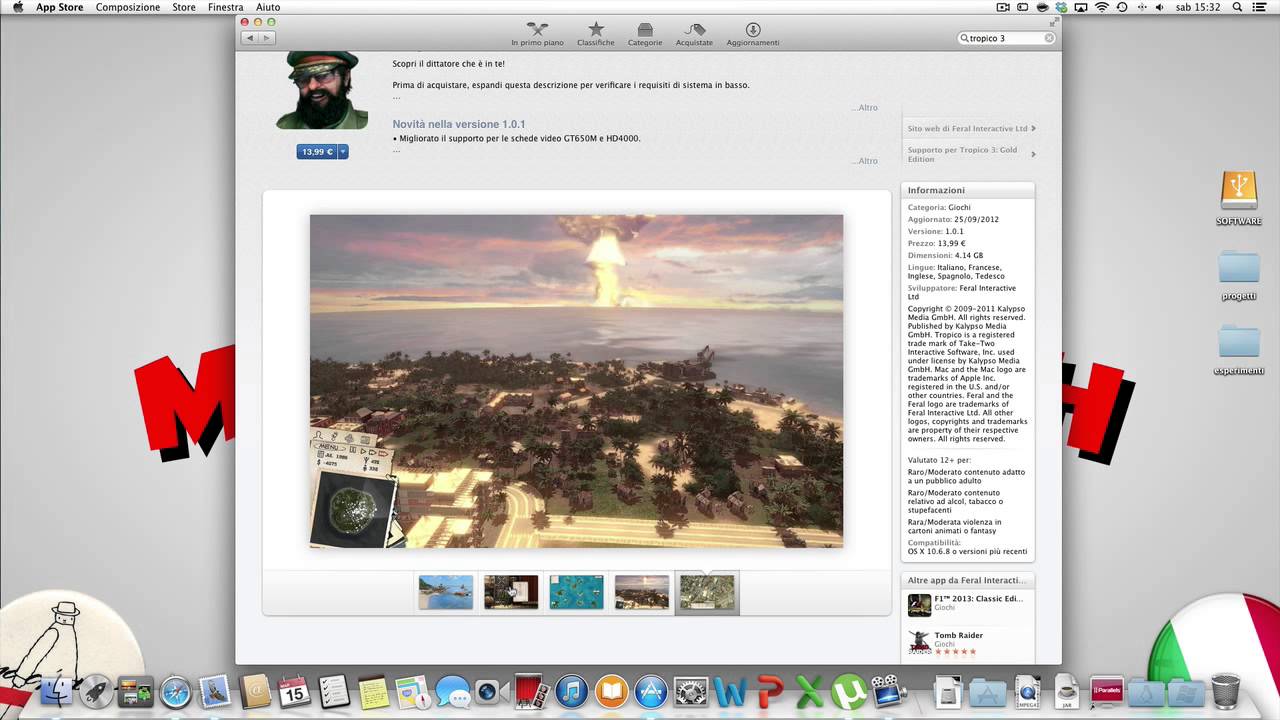This screenshot has height=720, width=1280.
Task: Open the Store menu
Action: (184, 7)
